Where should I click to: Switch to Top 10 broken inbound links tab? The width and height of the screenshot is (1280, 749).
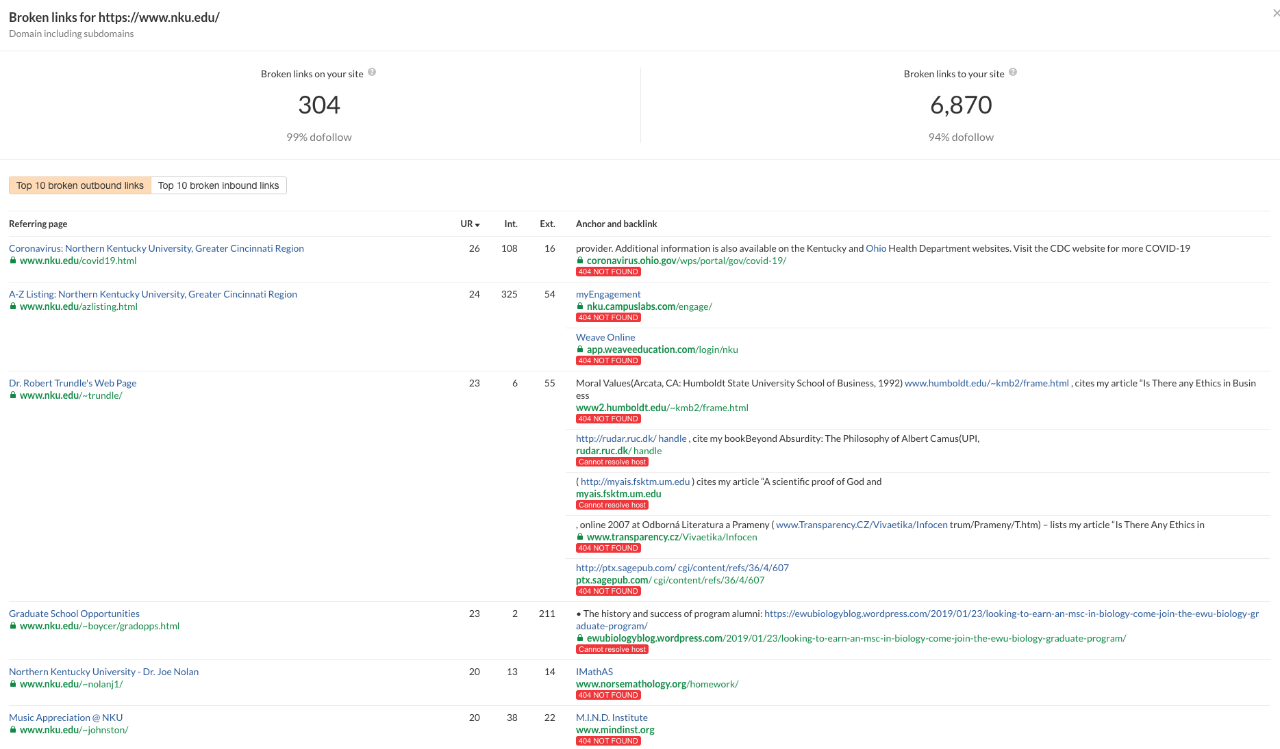(221, 185)
